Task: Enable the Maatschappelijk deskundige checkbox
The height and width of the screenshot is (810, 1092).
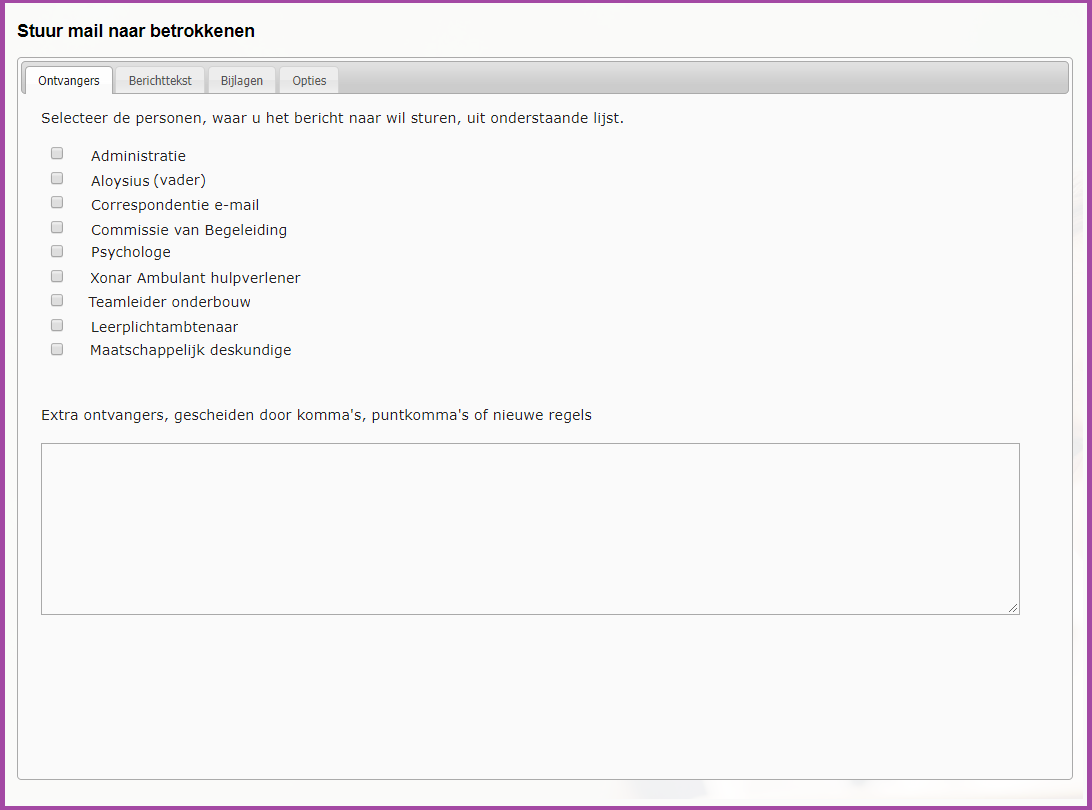Action: click(57, 349)
